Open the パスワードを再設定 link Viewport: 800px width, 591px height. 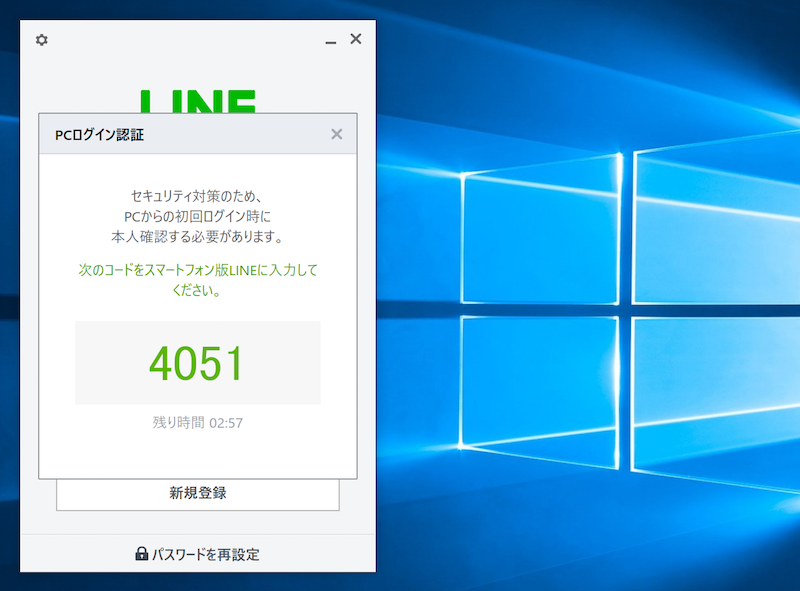[x=205, y=554]
